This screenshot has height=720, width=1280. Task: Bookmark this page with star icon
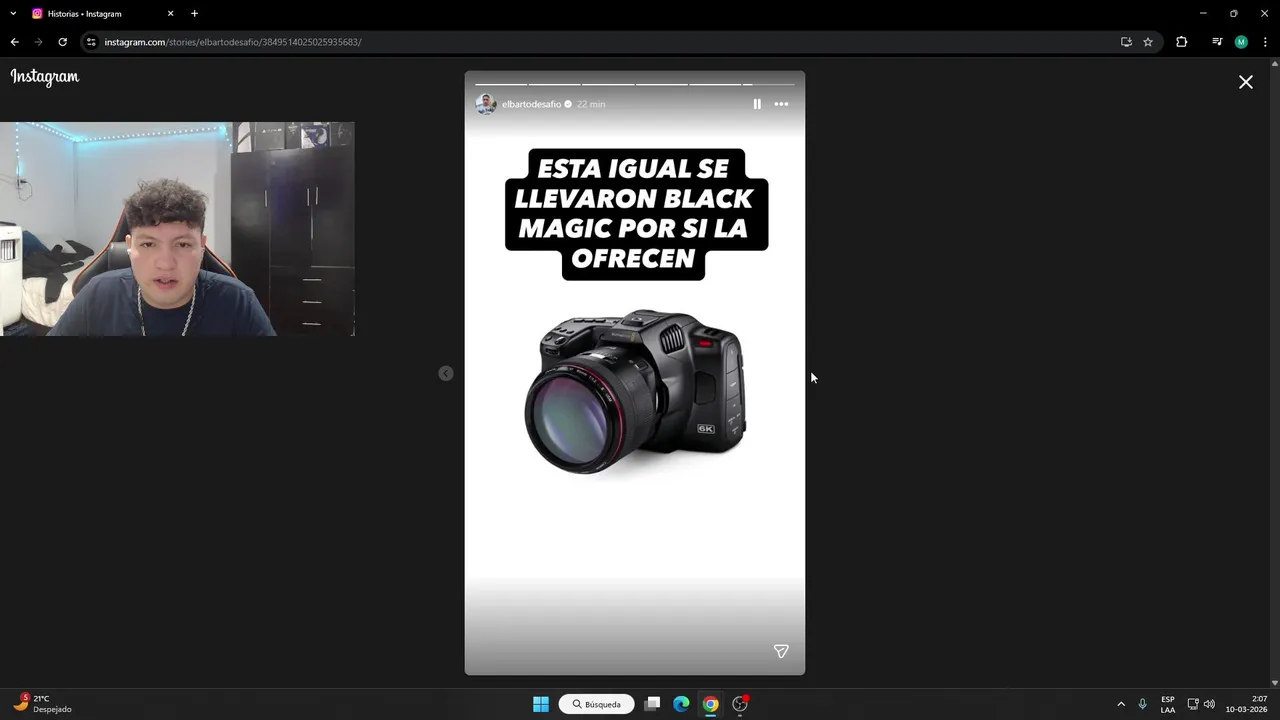[x=1148, y=42]
